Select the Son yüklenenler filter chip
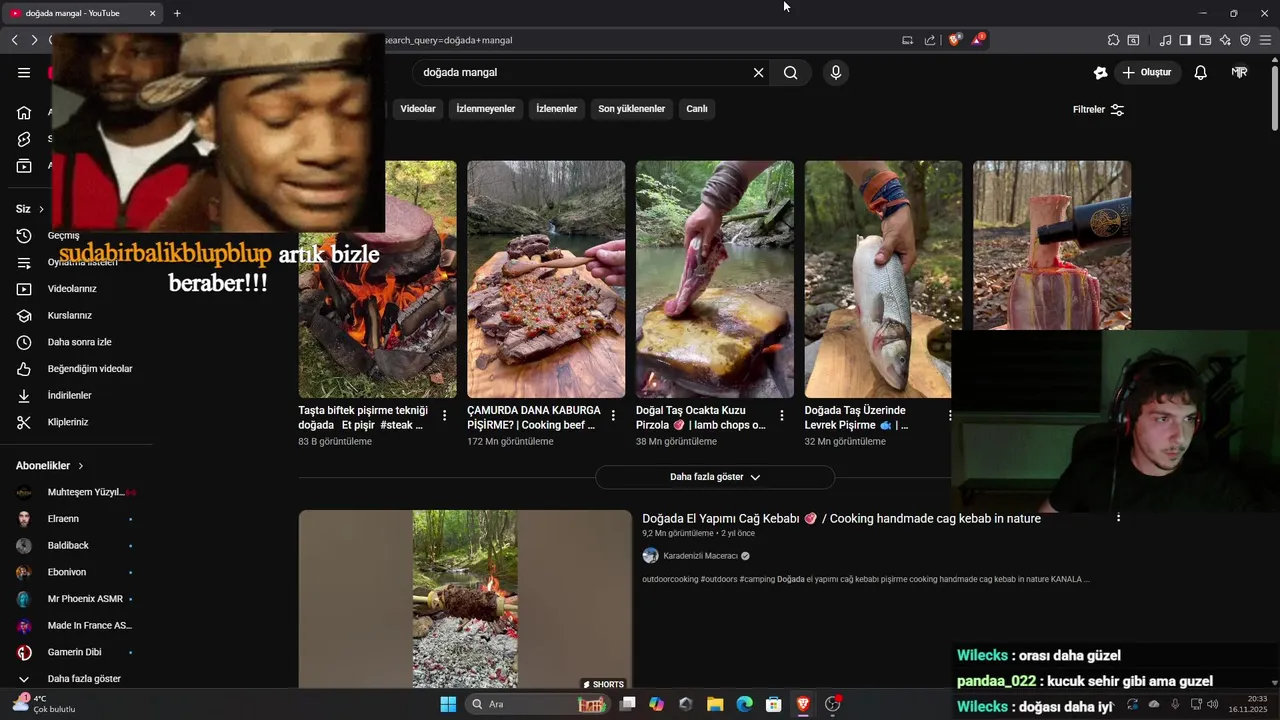Screen dimensions: 1280x720 pos(631,108)
